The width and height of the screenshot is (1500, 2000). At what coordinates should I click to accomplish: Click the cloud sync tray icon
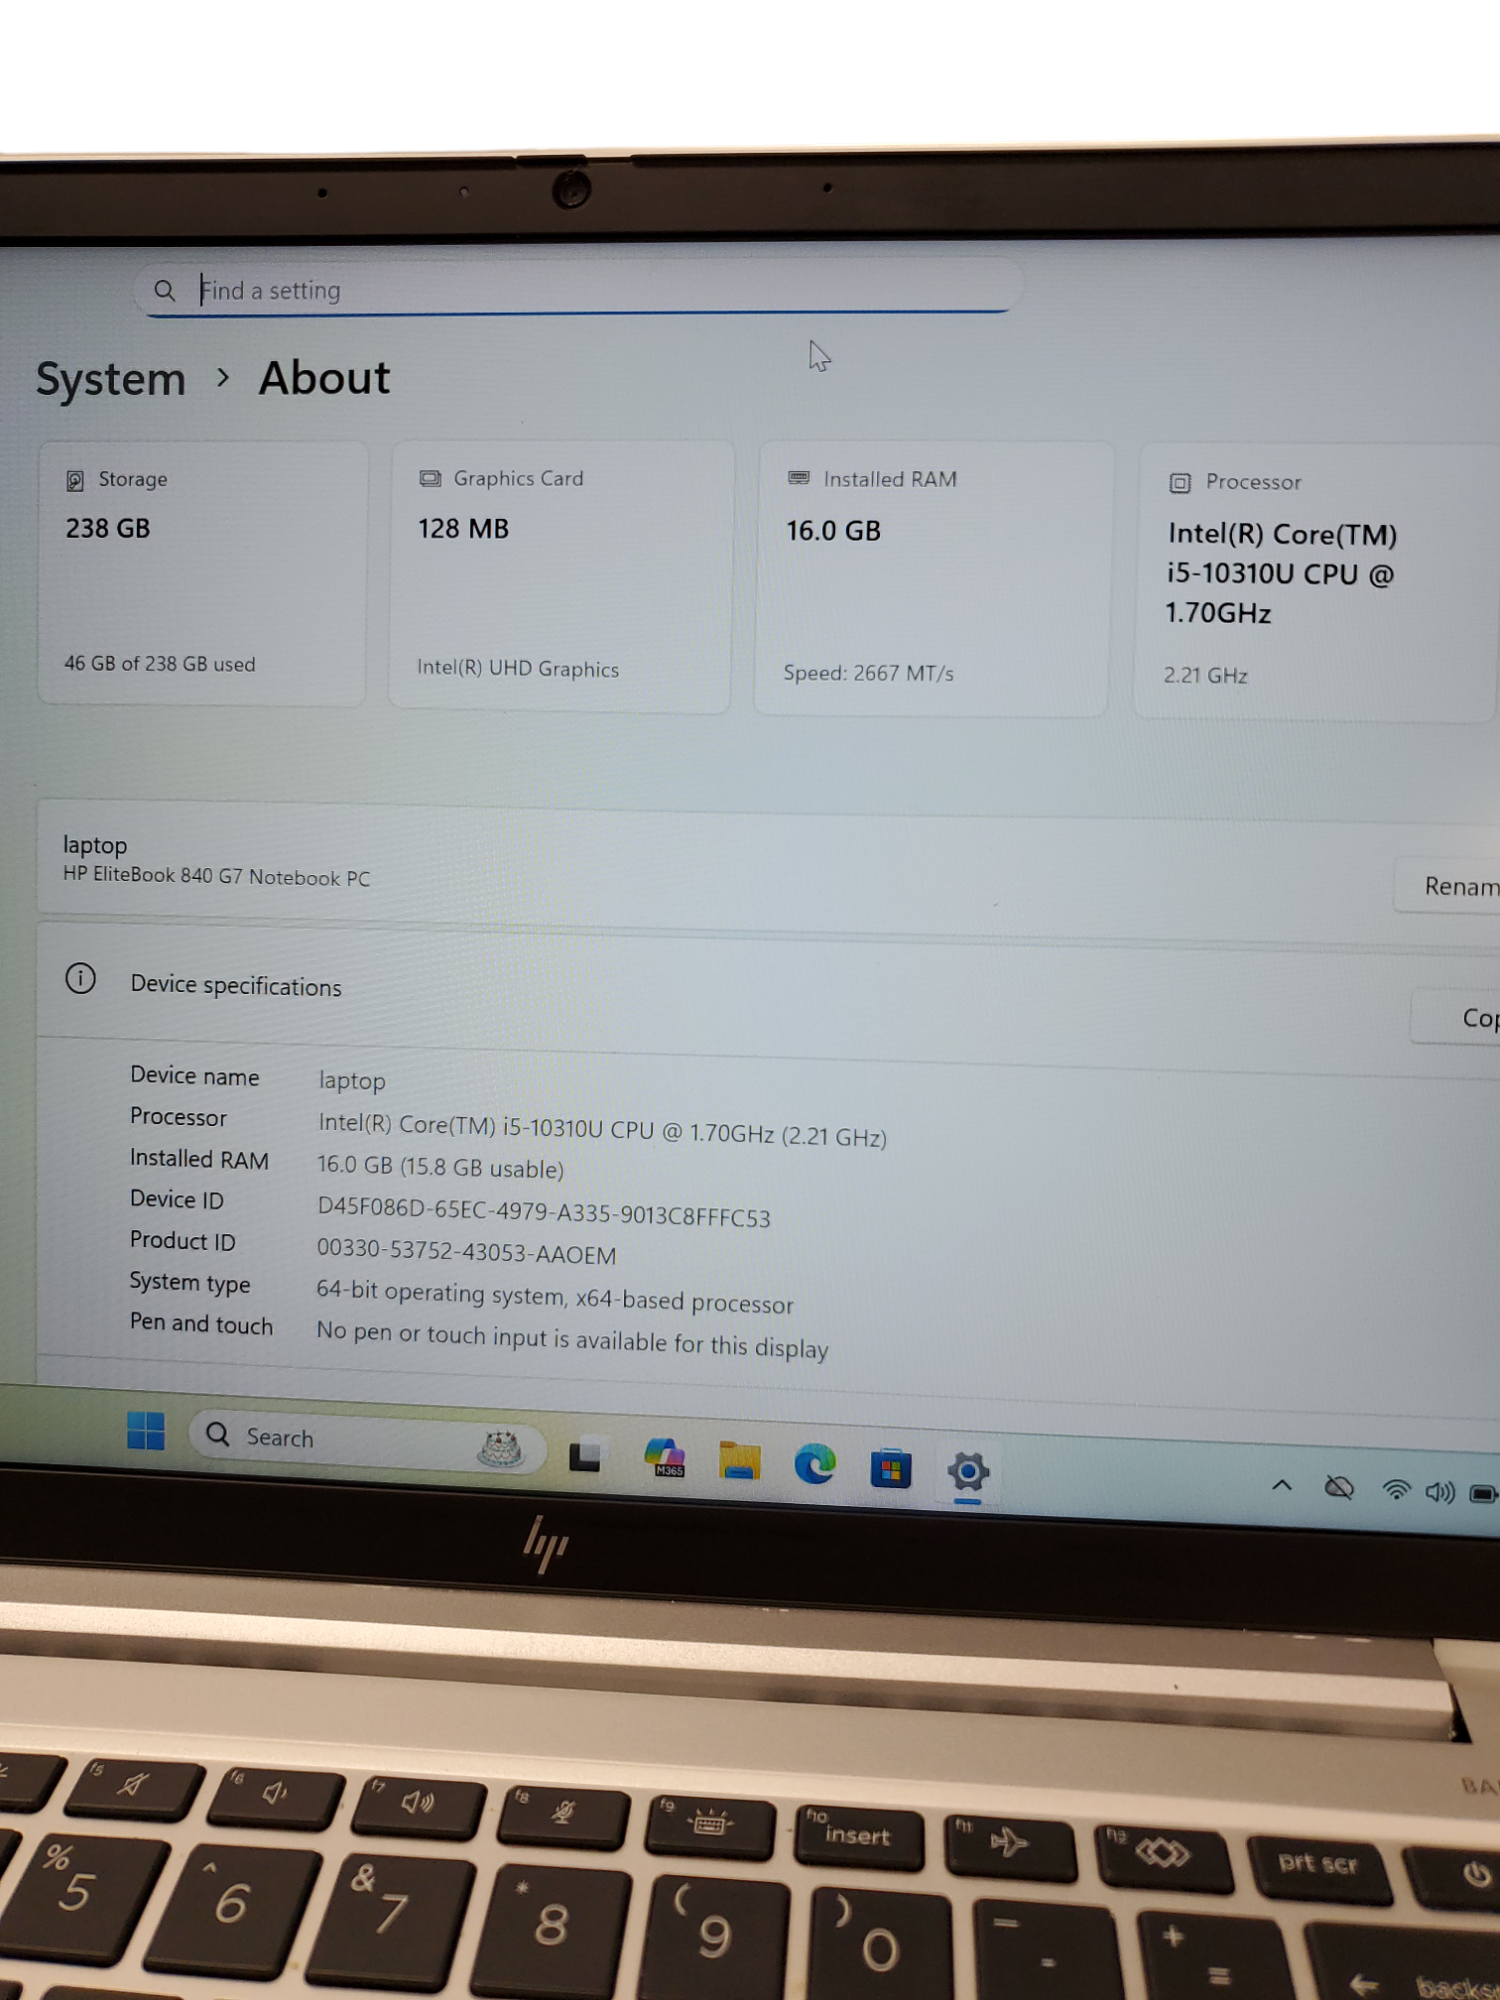(1339, 1489)
